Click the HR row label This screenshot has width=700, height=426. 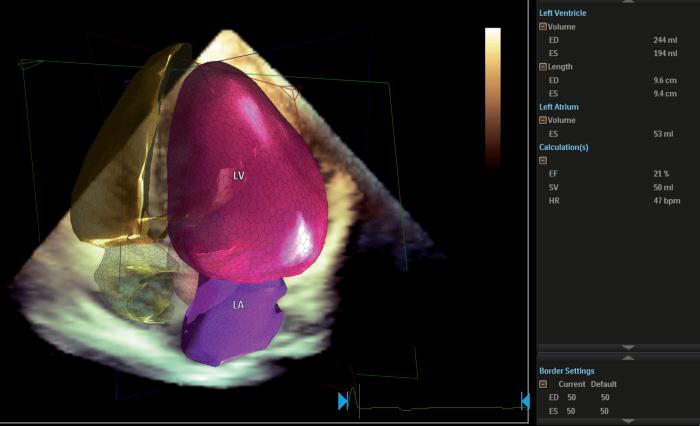(554, 200)
